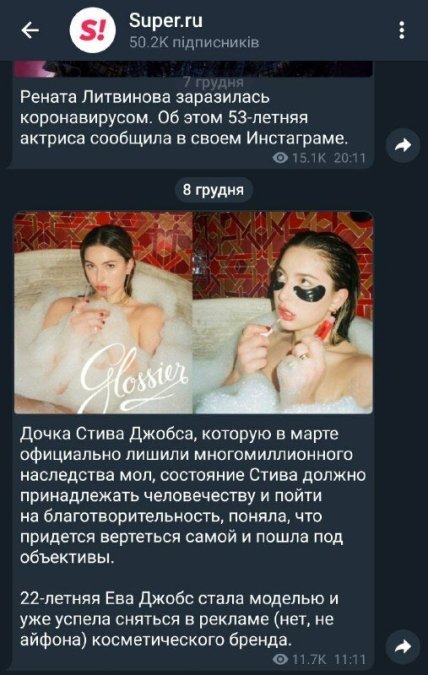428x675 pixels.
Task: Open the Super.ru channel title
Action: (166, 21)
